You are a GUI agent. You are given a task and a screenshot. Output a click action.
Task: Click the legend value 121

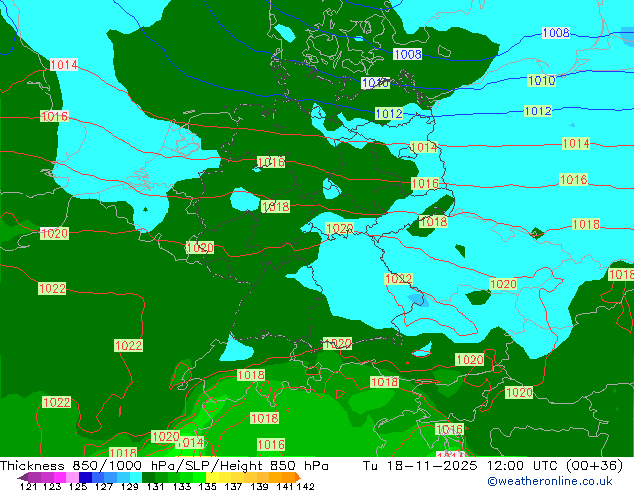tap(29, 486)
